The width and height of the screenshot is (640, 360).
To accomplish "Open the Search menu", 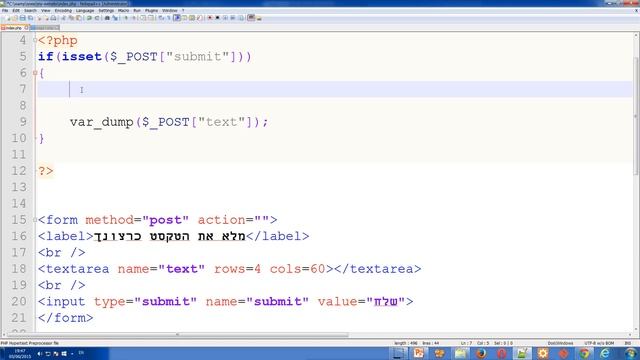I will [x=30, y=11].
